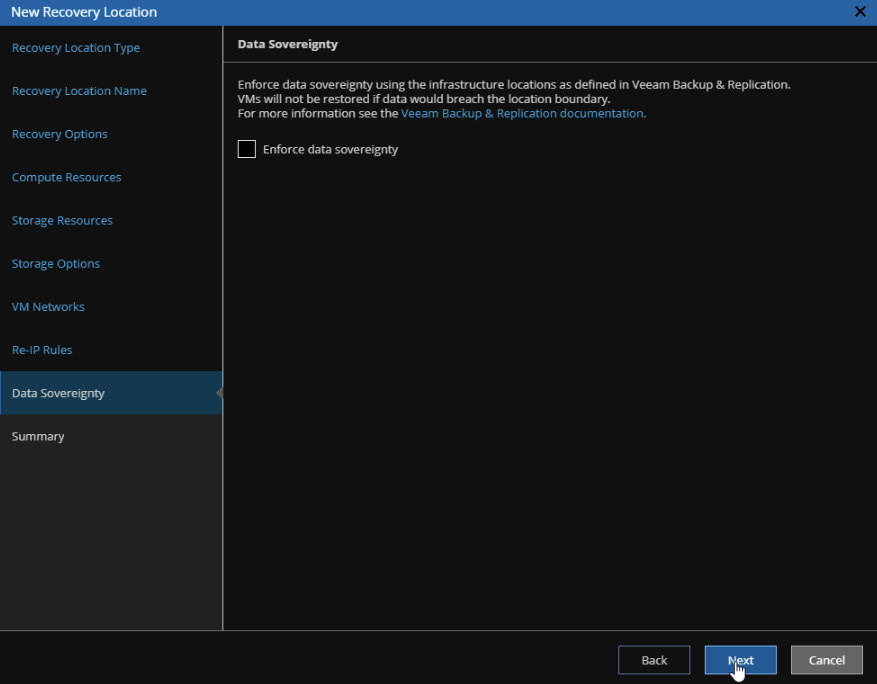Go to the Summary step
Image resolution: width=877 pixels, height=684 pixels.
(x=38, y=436)
